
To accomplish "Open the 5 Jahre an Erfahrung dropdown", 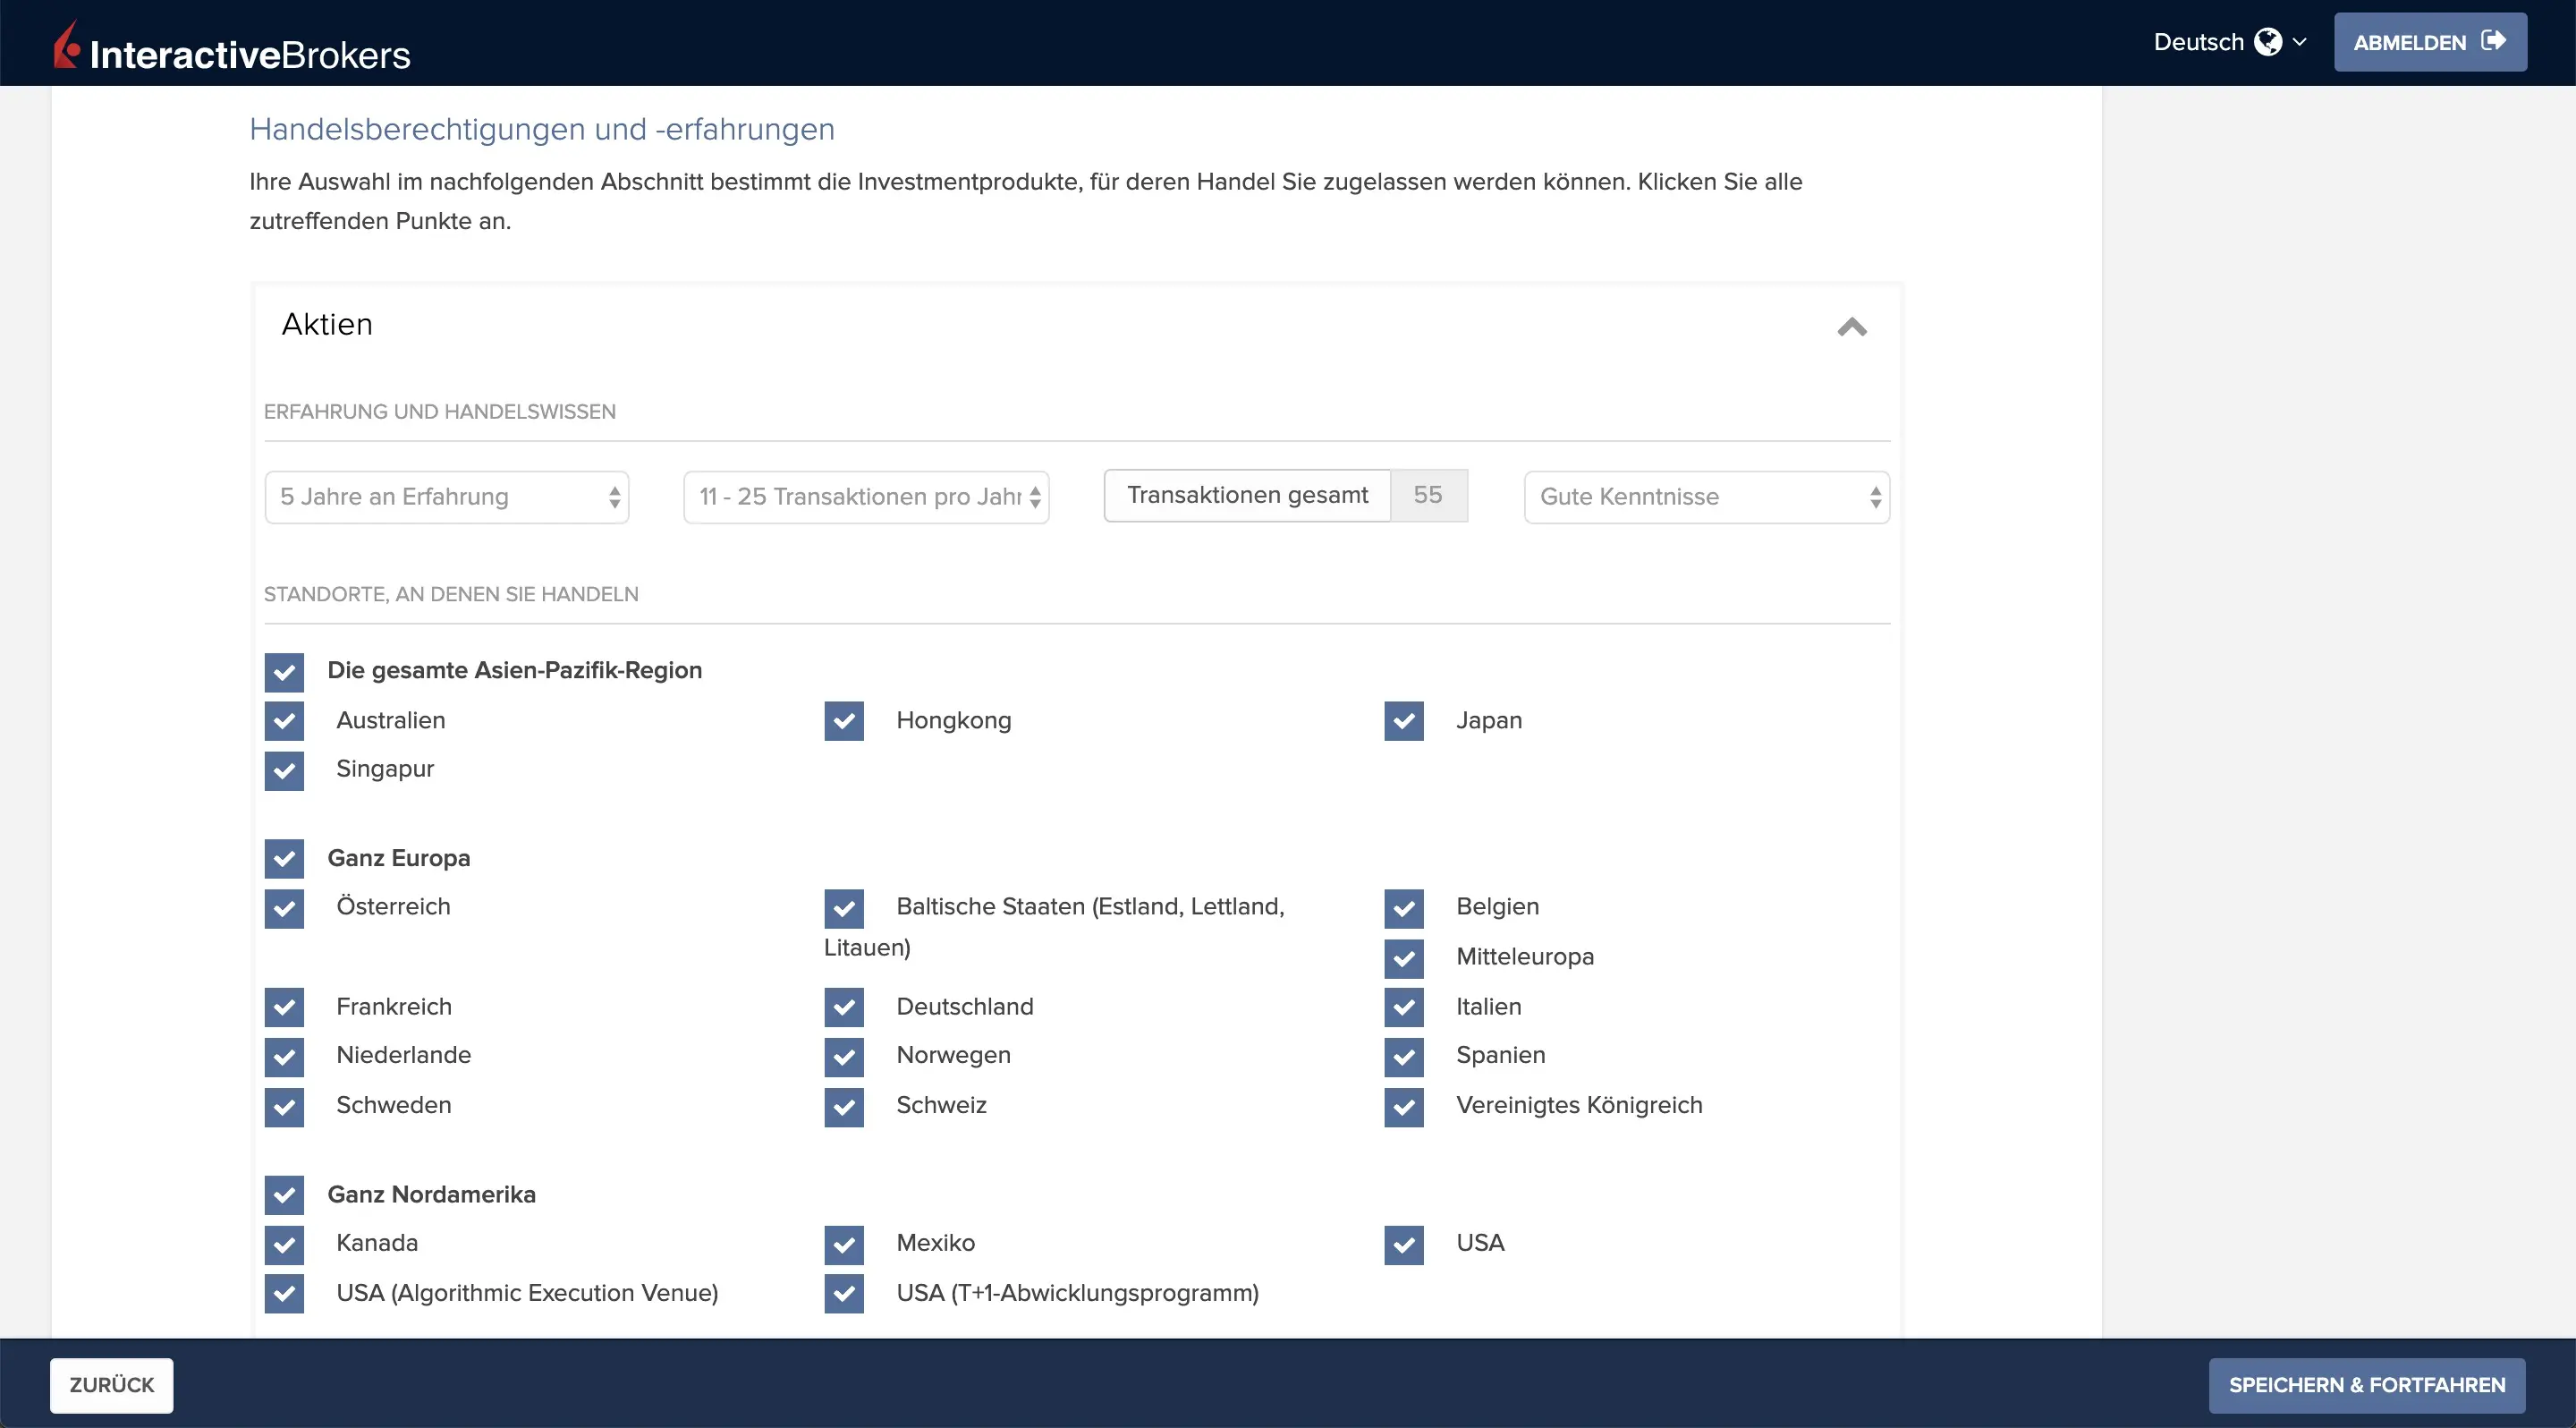I will coord(447,497).
